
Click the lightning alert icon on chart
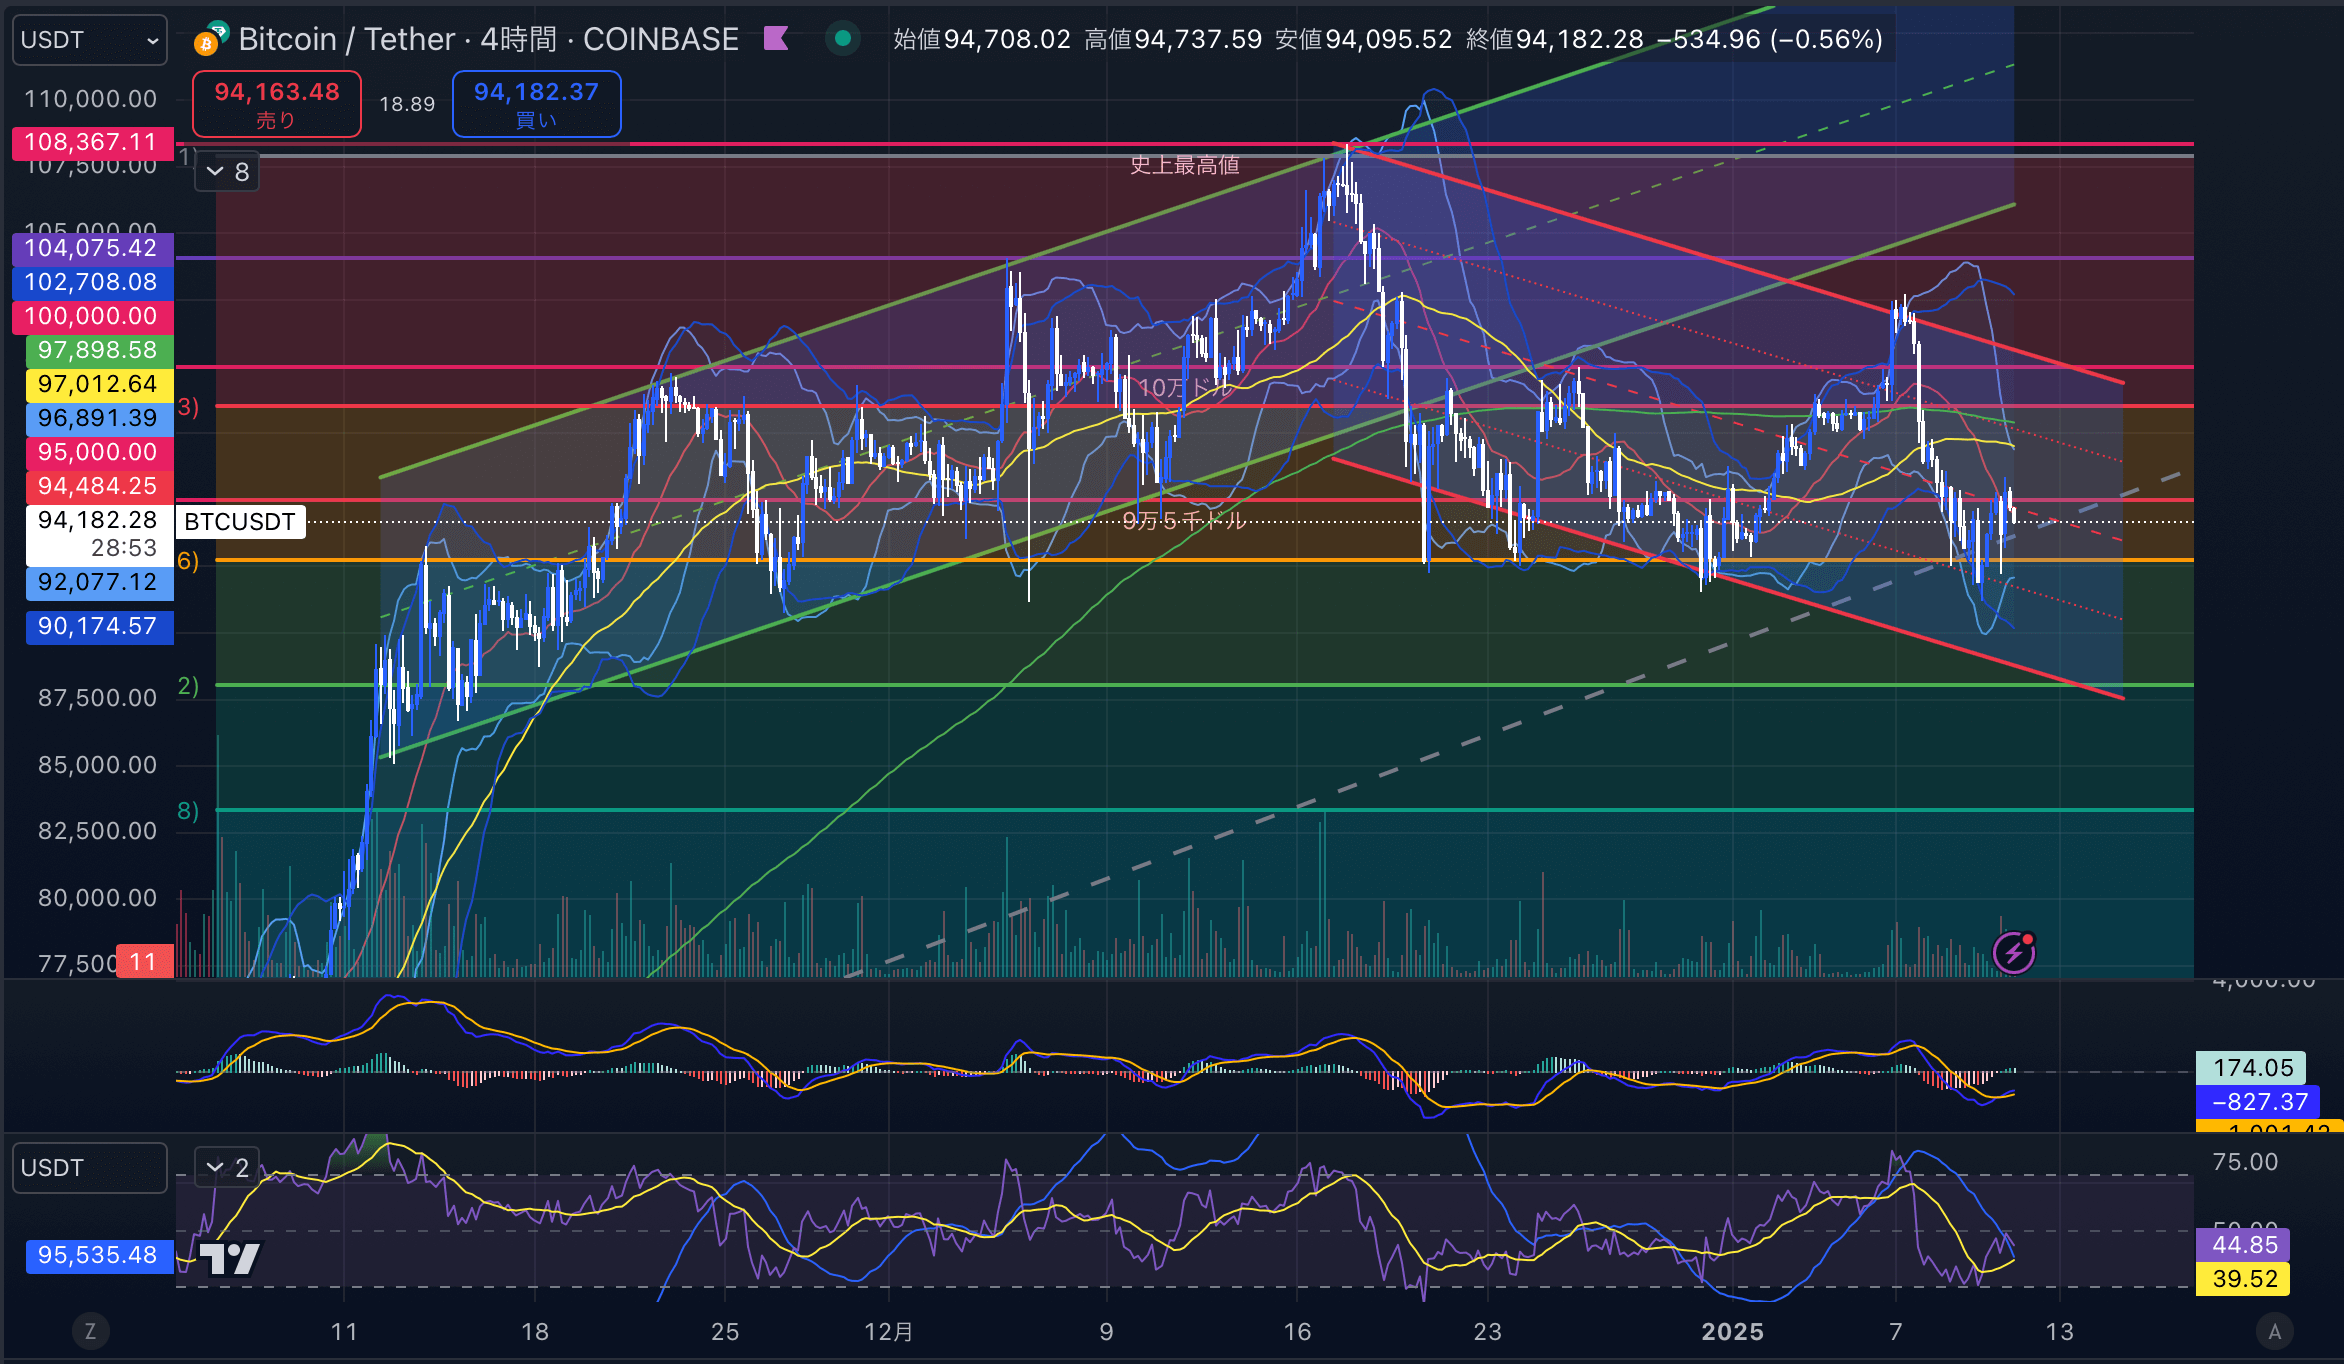coord(2014,952)
